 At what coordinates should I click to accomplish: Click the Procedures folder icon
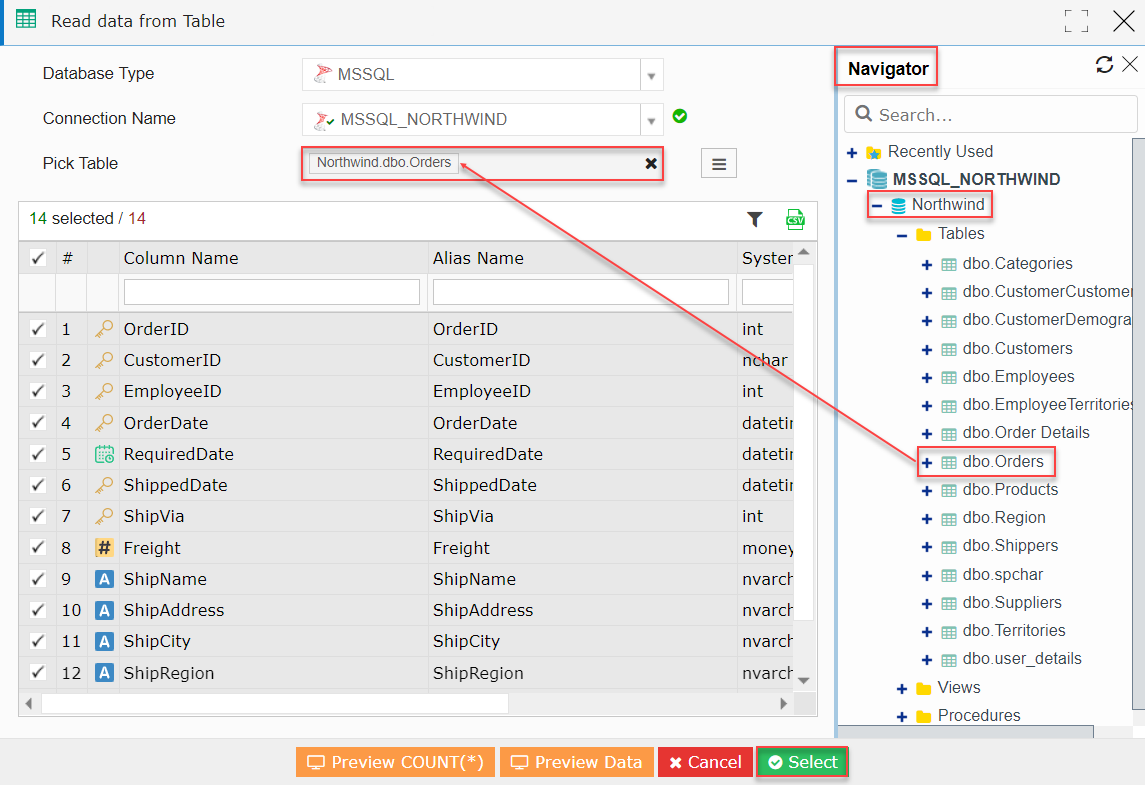click(x=924, y=716)
